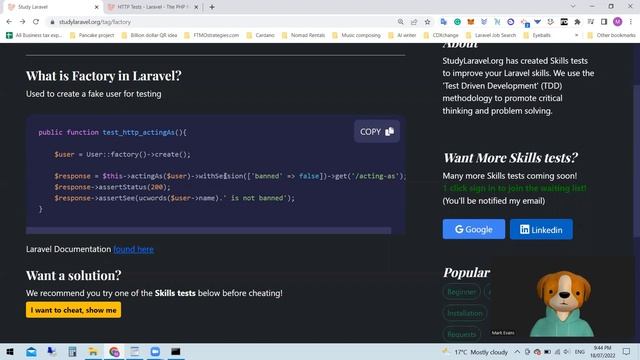Click the address bar URL
The image size is (640, 360).
(x=95, y=22)
